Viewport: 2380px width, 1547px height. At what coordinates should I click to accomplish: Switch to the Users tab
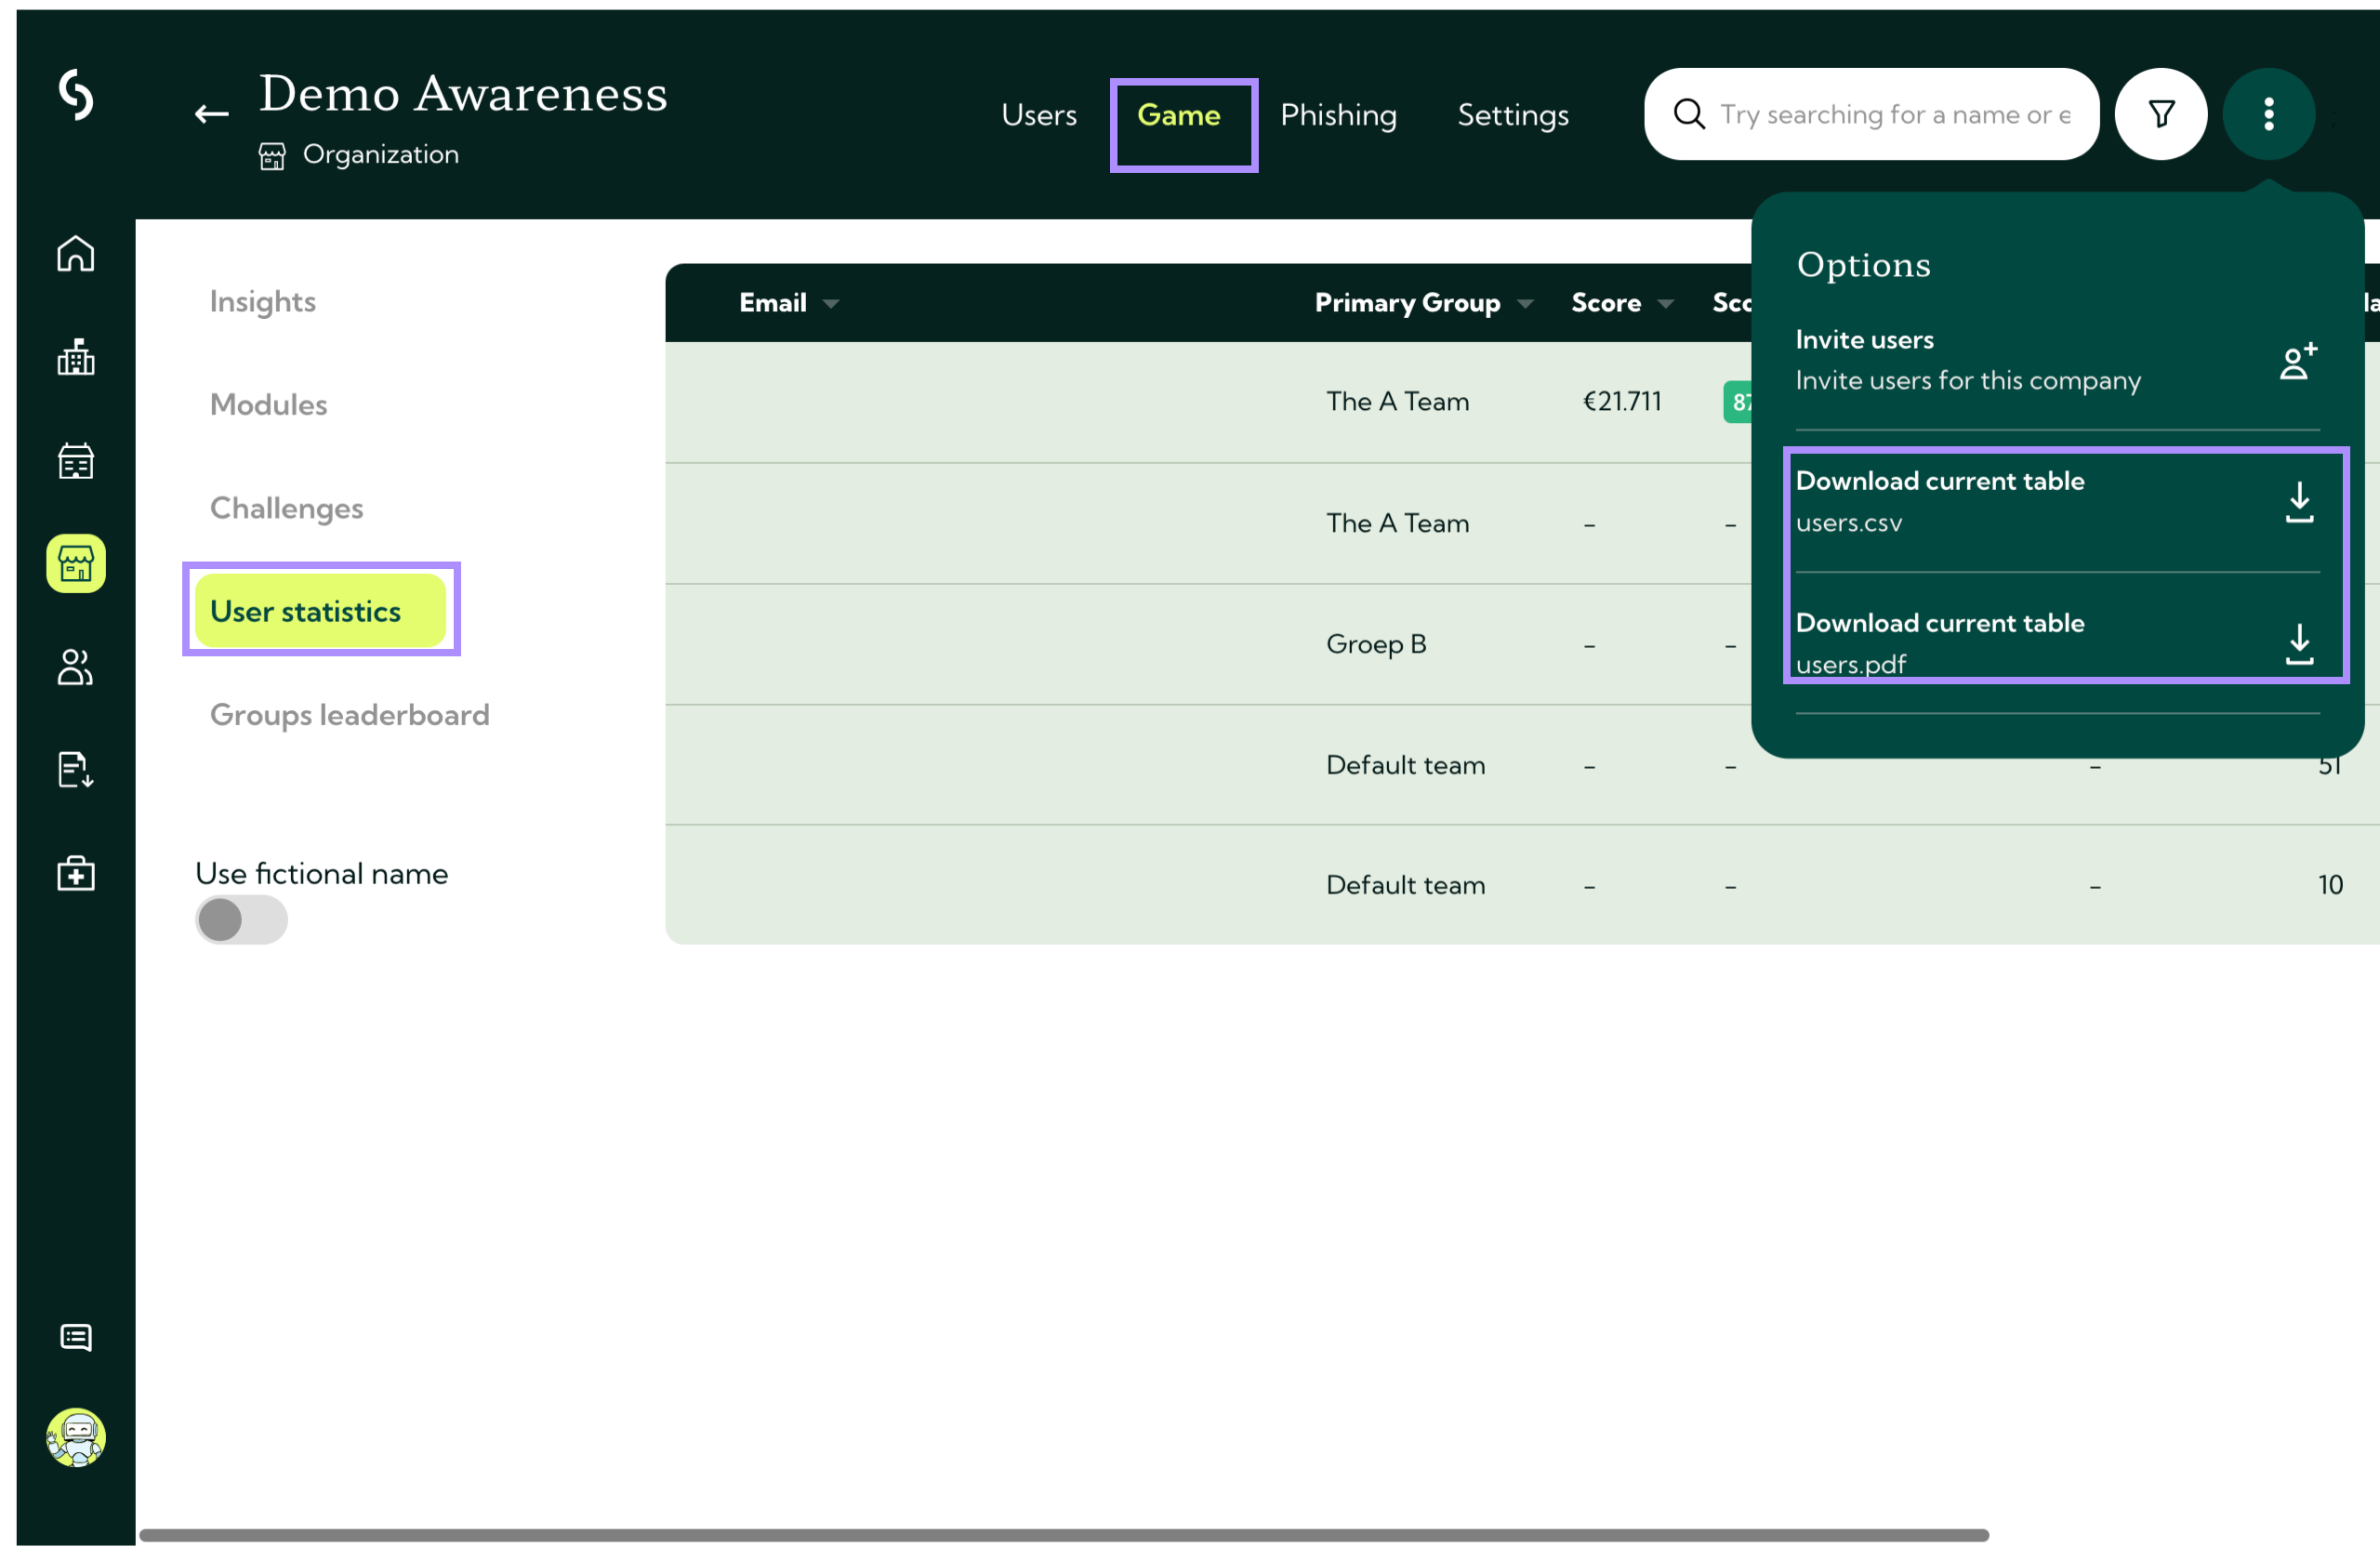(1039, 115)
